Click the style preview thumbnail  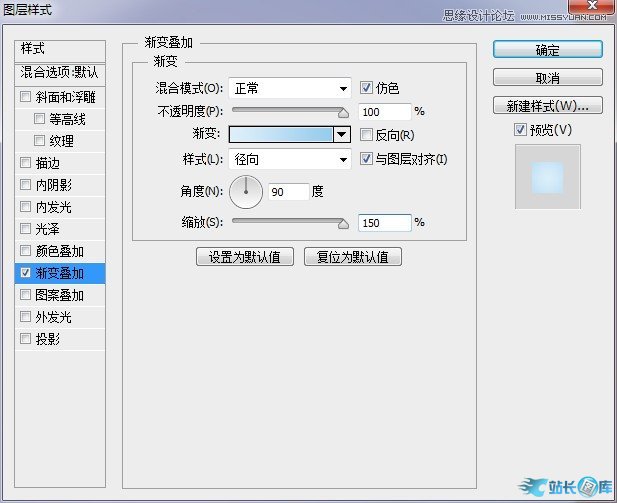pyautogui.click(x=548, y=176)
